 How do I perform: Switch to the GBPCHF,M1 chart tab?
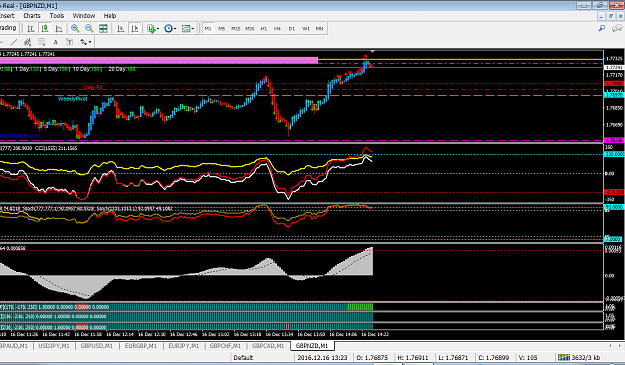tap(225, 346)
